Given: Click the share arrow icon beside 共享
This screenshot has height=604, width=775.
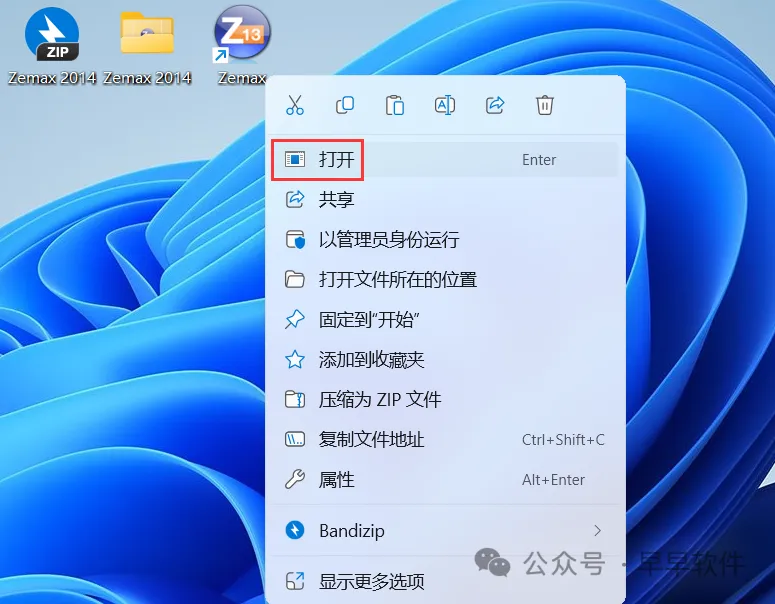Looking at the screenshot, I should [x=295, y=199].
